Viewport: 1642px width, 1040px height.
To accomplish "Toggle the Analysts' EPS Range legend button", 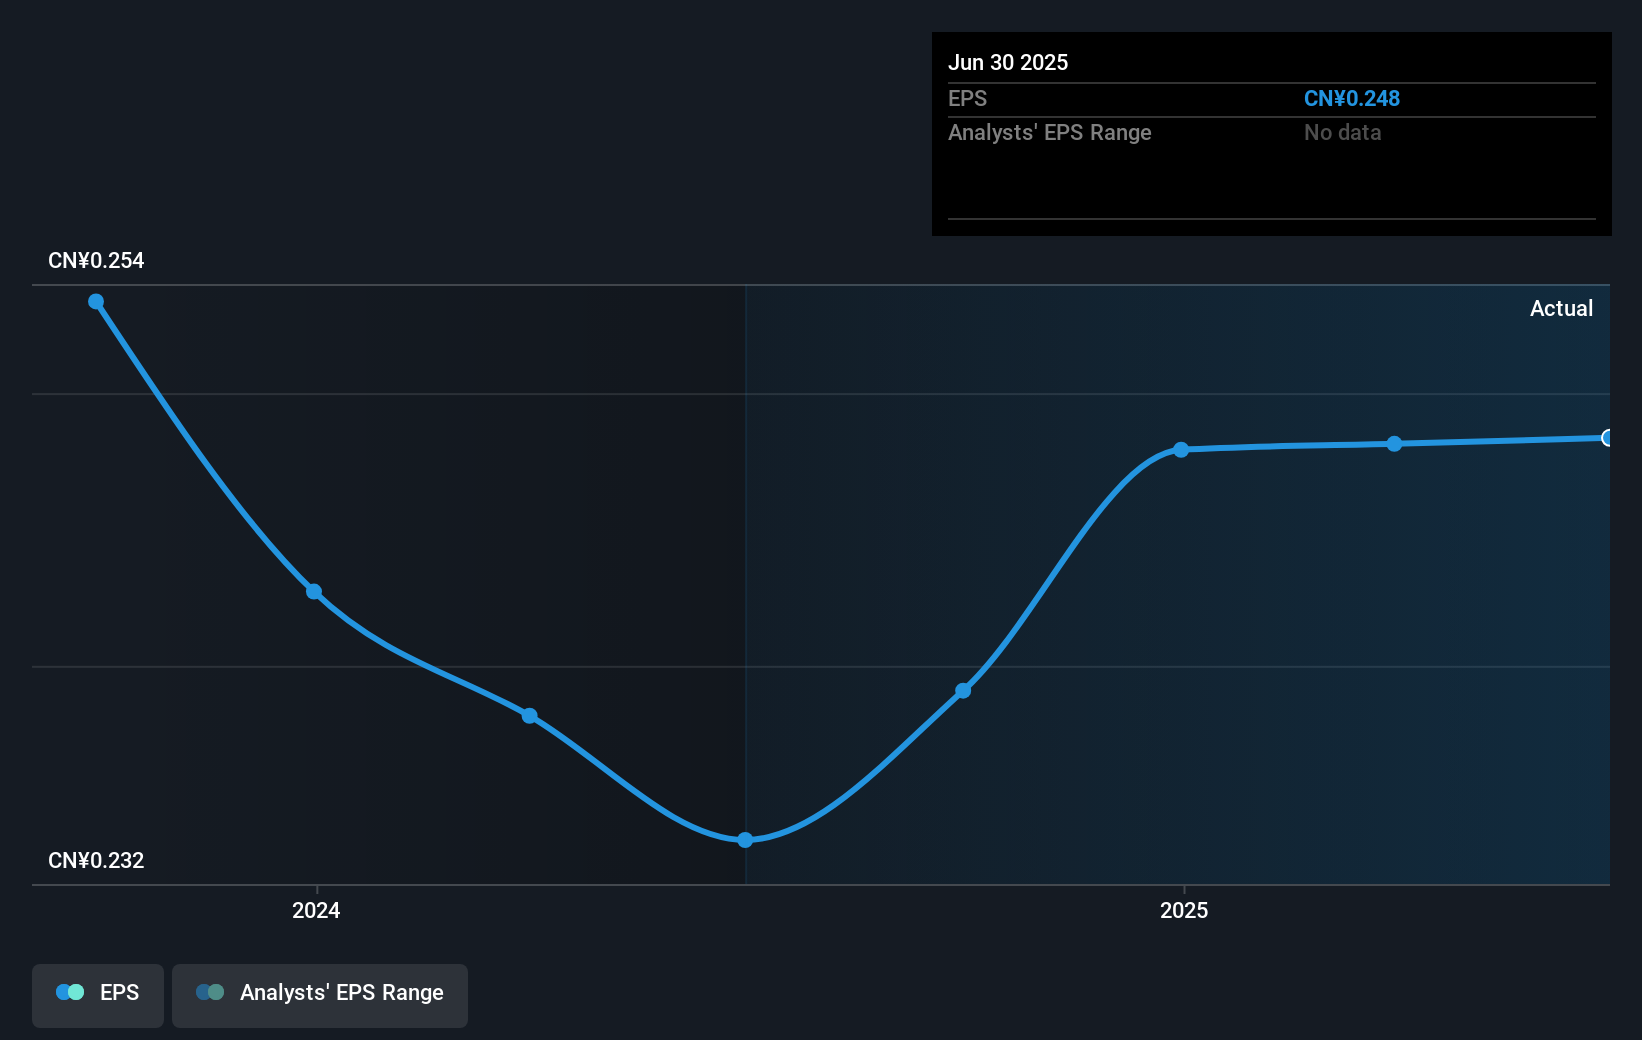I will point(320,995).
